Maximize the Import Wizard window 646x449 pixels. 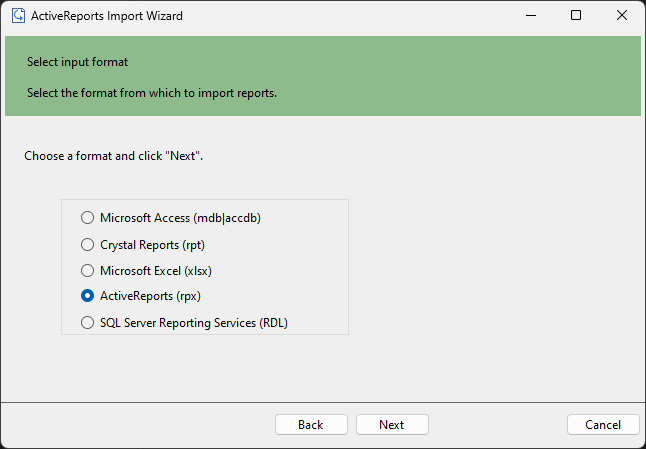(x=576, y=16)
